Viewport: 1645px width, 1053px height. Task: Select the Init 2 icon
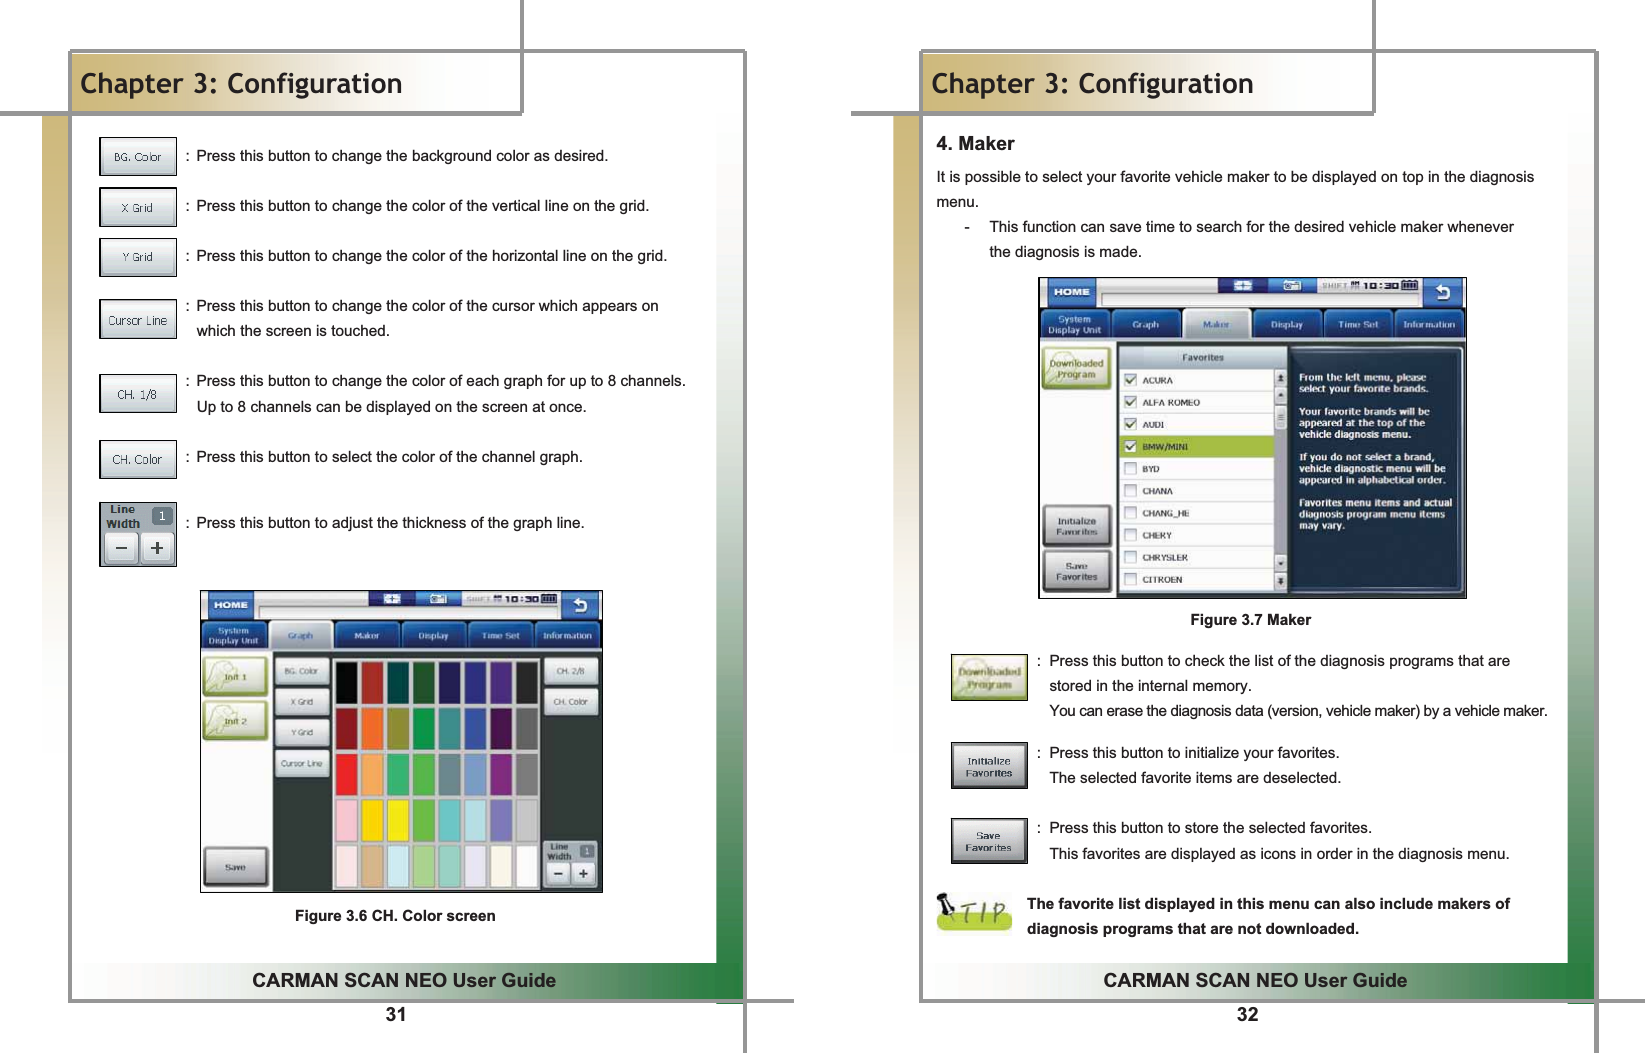pyautogui.click(x=235, y=720)
